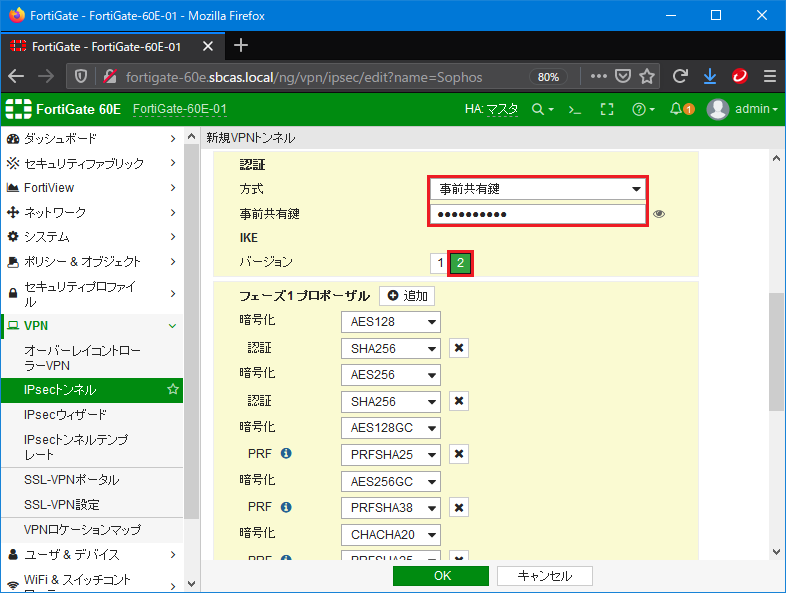The height and width of the screenshot is (593, 786).
Task: Show pre-shared key with eye icon
Action: tap(659, 214)
